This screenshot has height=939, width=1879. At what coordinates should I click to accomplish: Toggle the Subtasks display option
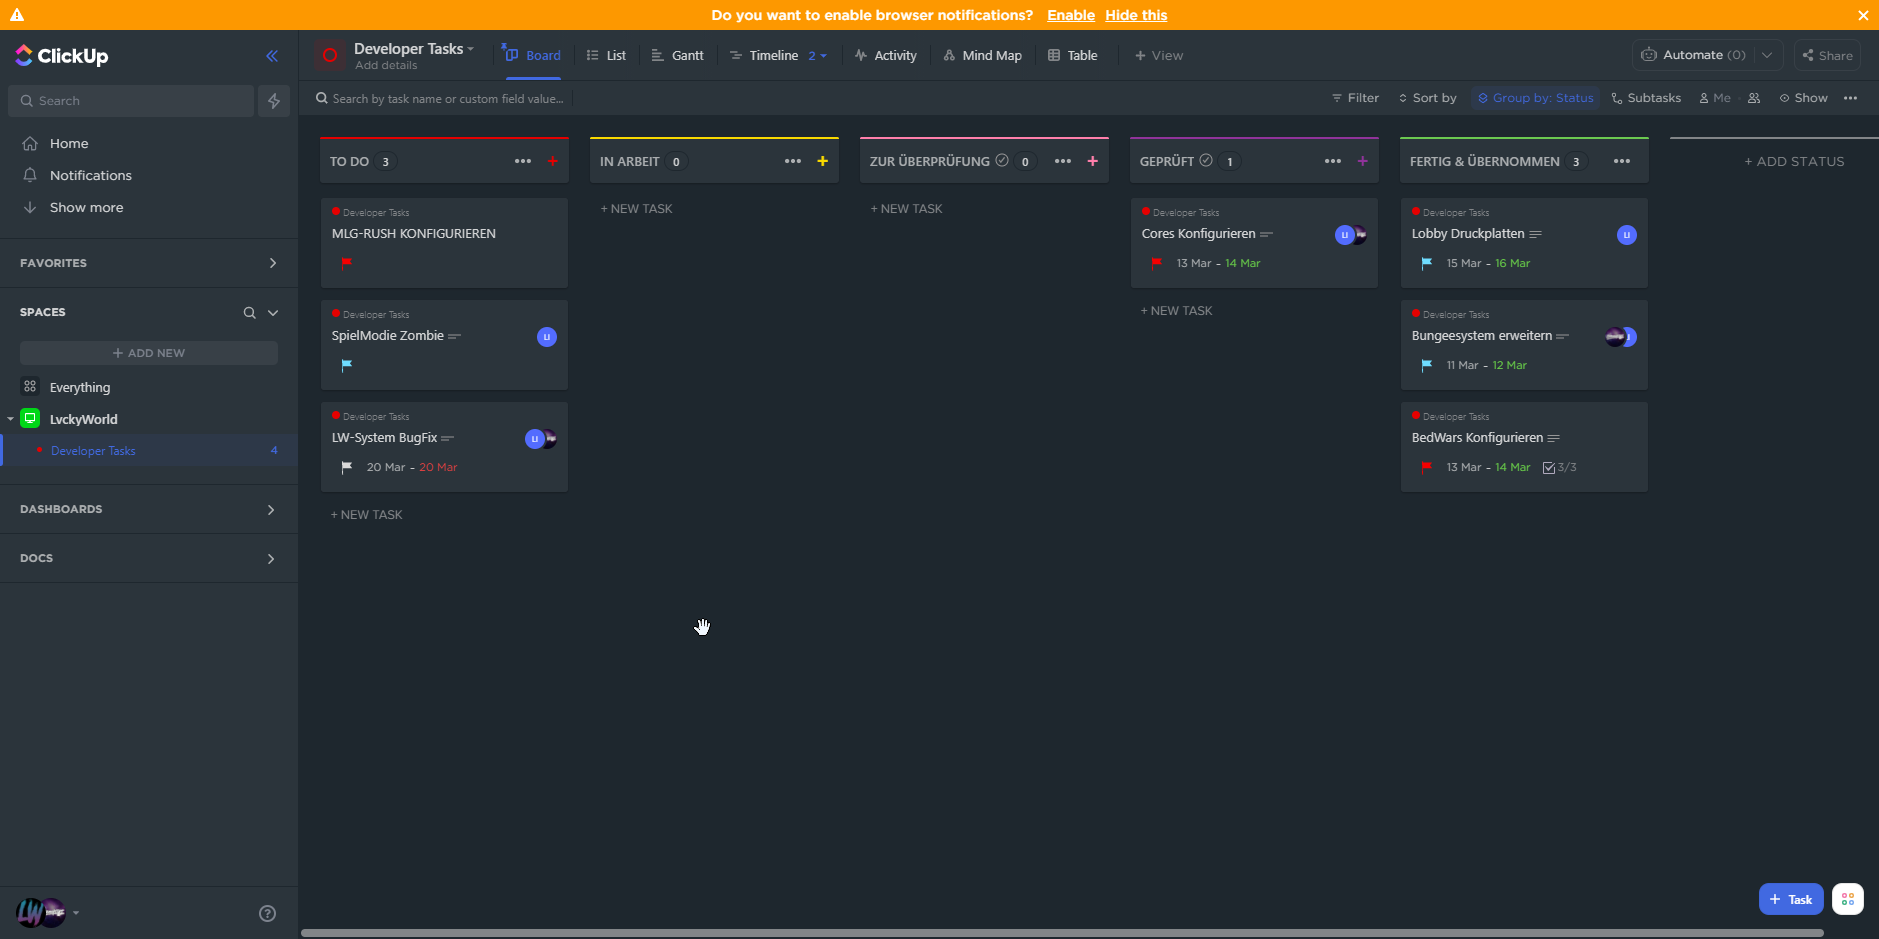tap(1646, 98)
